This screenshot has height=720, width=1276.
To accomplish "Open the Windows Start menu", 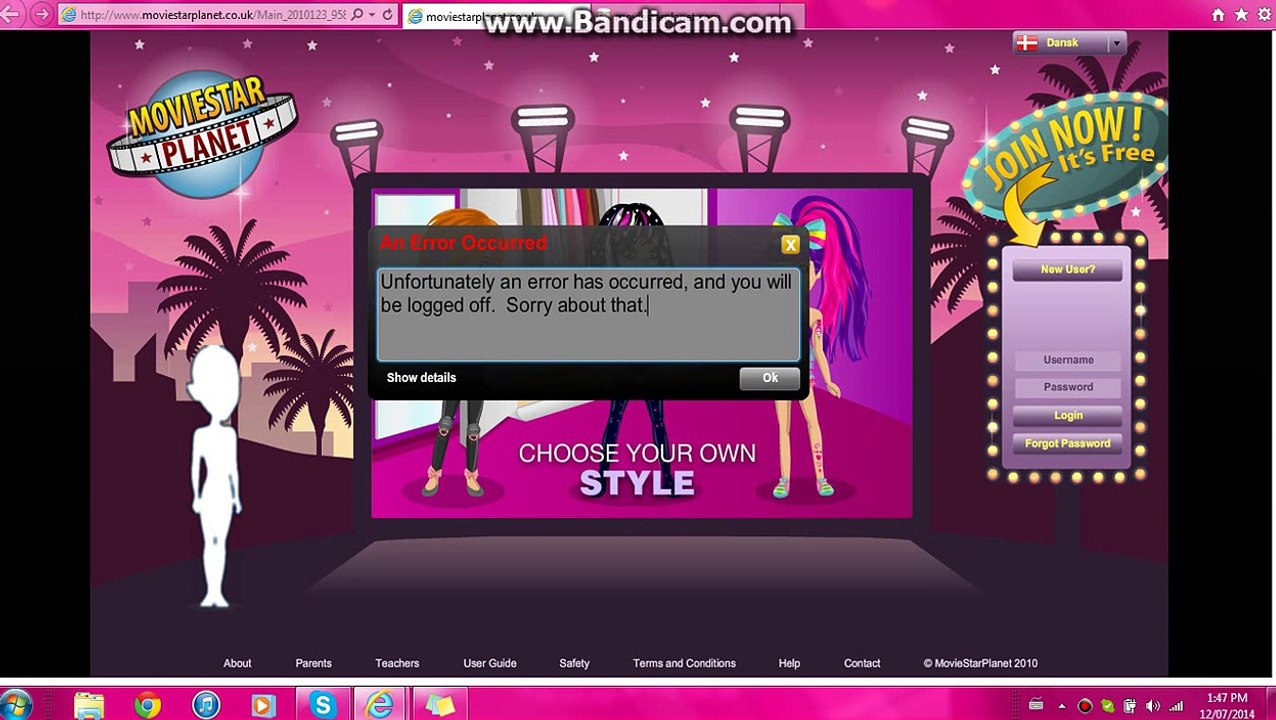I will click(14, 705).
